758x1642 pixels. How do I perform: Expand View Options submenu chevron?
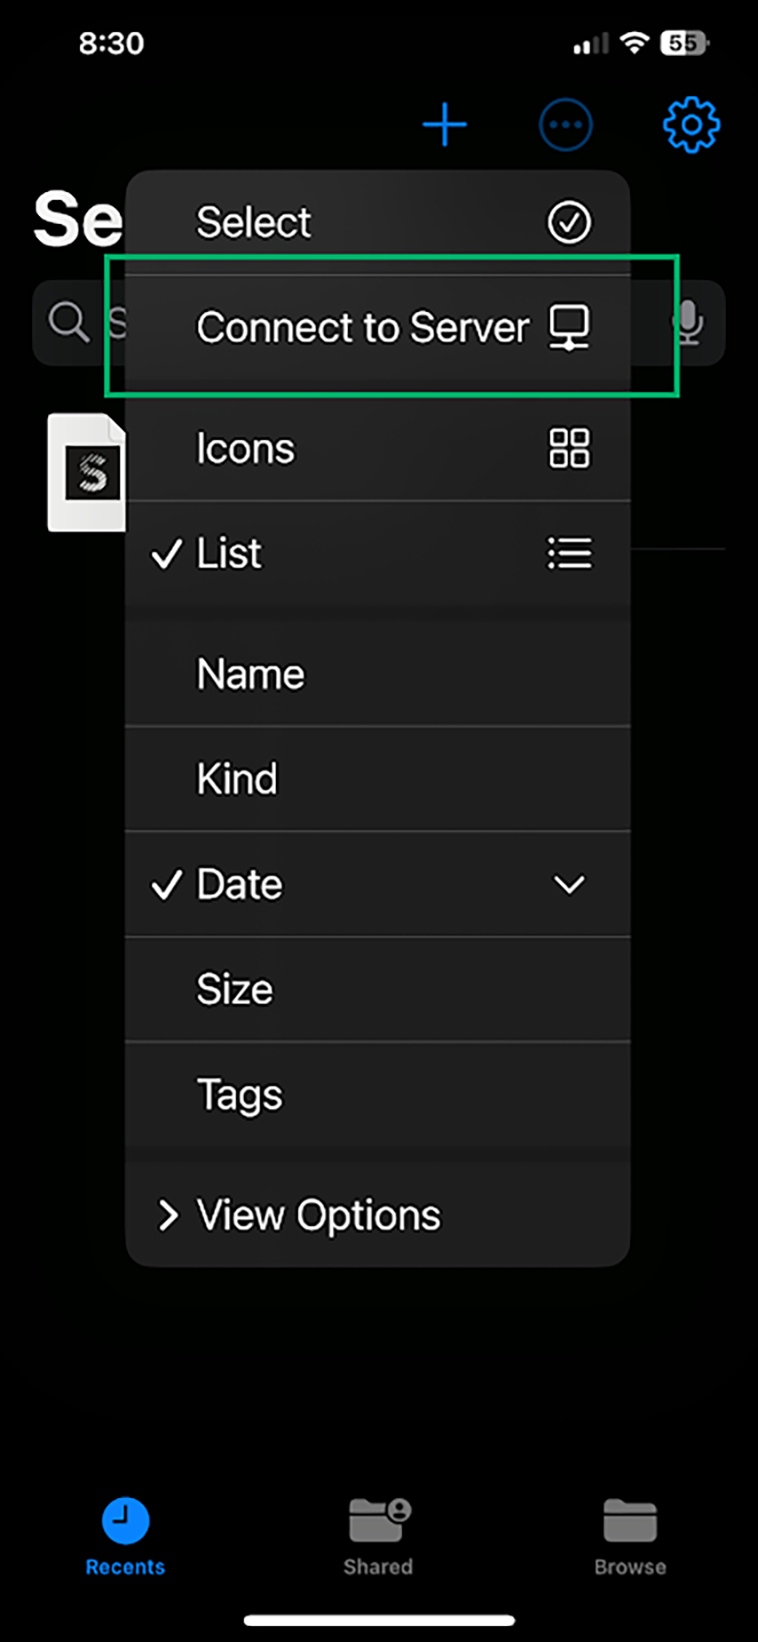point(168,1215)
